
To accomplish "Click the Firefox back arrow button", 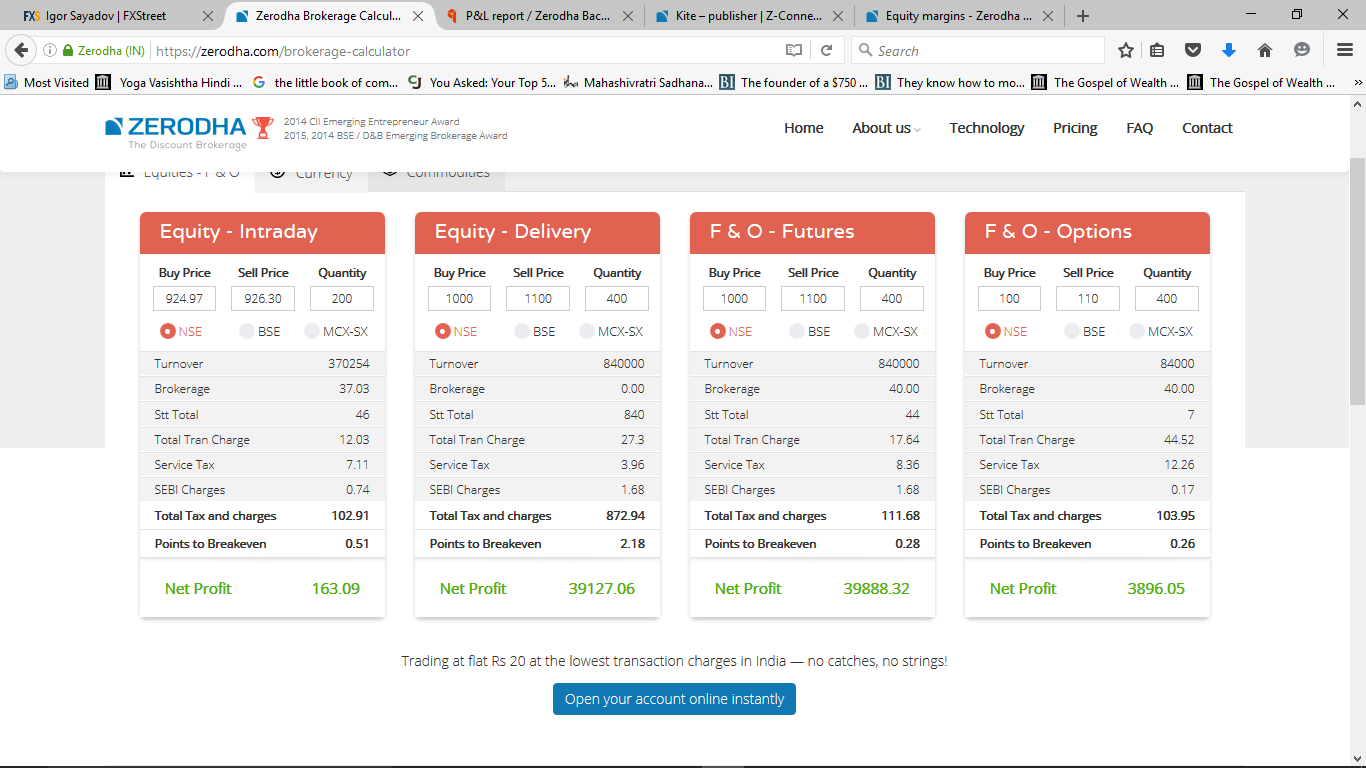I will point(21,50).
